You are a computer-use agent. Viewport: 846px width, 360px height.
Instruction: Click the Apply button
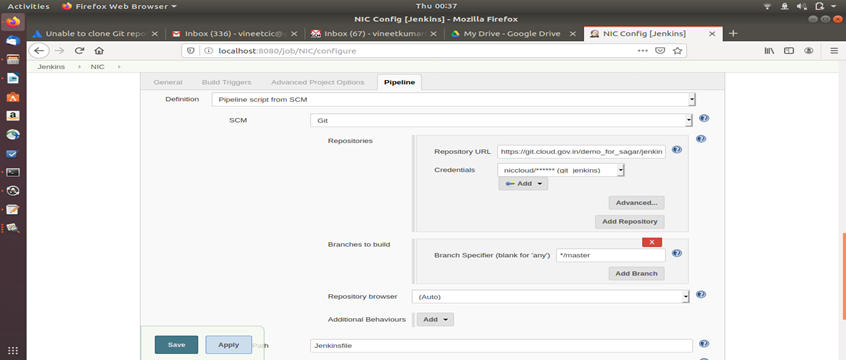coord(228,345)
